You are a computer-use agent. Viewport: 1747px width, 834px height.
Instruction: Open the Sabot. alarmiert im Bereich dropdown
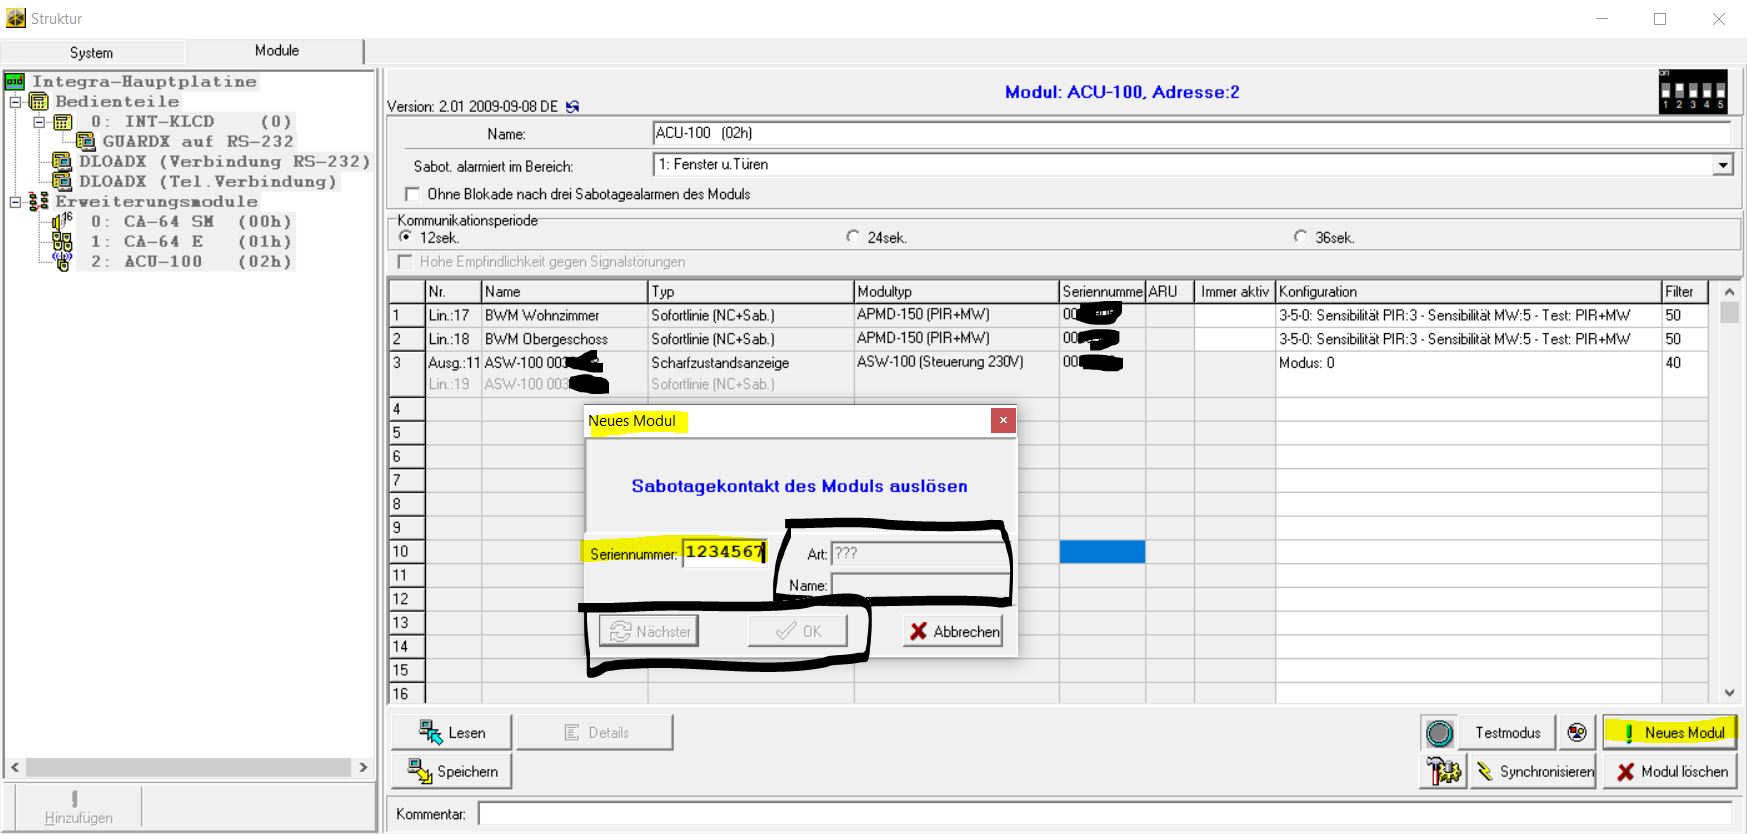[1722, 165]
